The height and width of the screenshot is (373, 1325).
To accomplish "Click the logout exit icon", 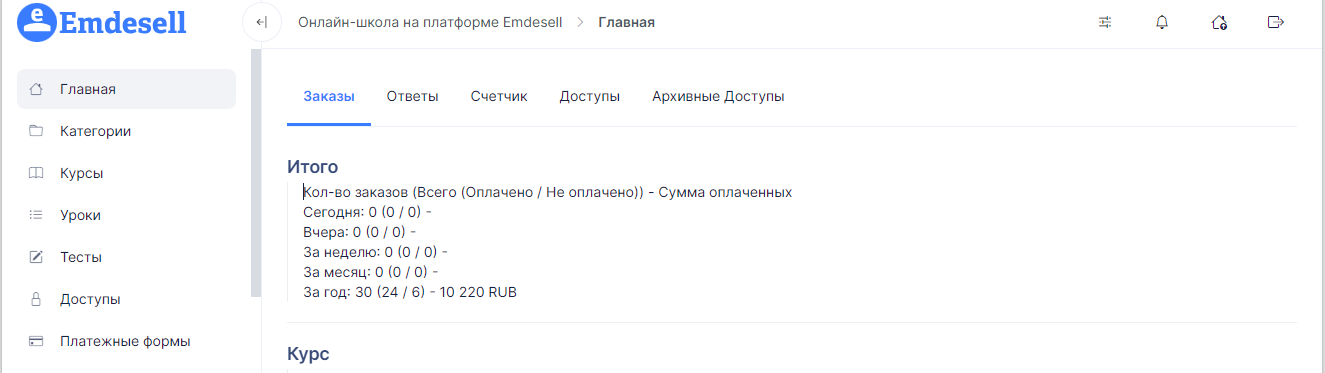I will (x=1275, y=22).
